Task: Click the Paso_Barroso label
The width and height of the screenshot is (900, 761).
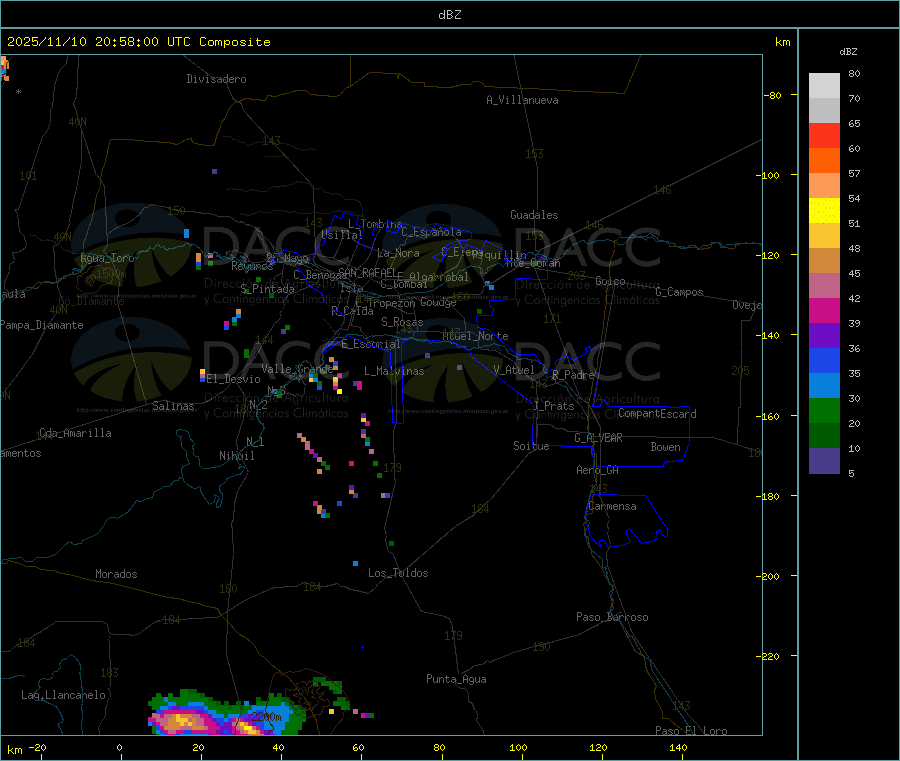Action: click(x=612, y=617)
